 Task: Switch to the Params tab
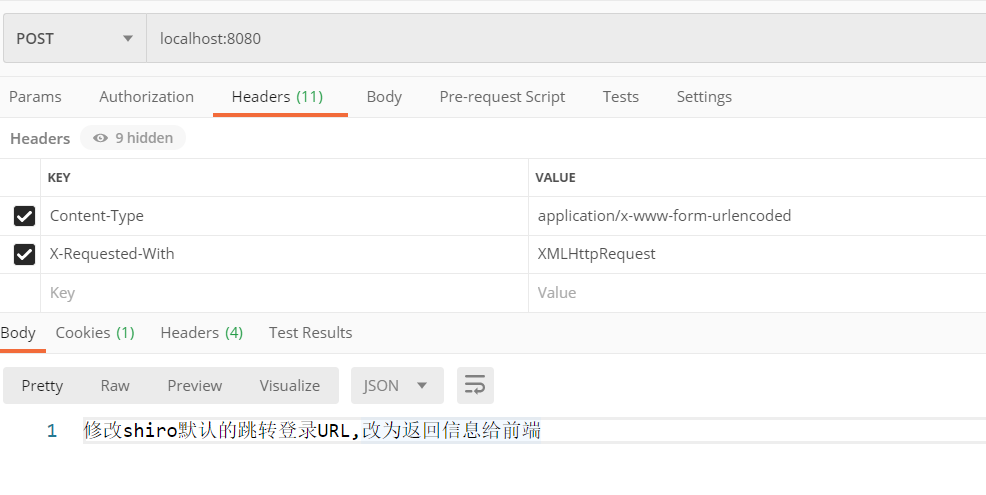tap(35, 97)
